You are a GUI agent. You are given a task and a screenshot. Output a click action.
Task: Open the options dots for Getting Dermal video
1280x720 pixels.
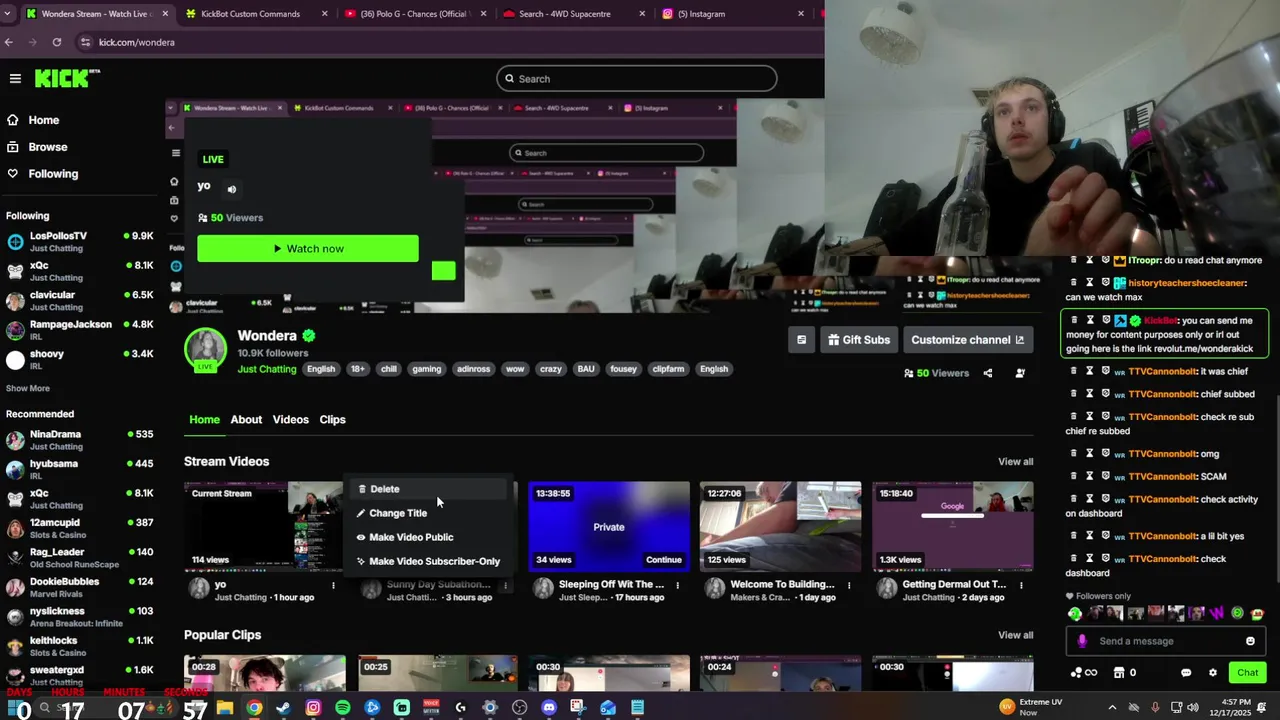pyautogui.click(x=1021, y=585)
